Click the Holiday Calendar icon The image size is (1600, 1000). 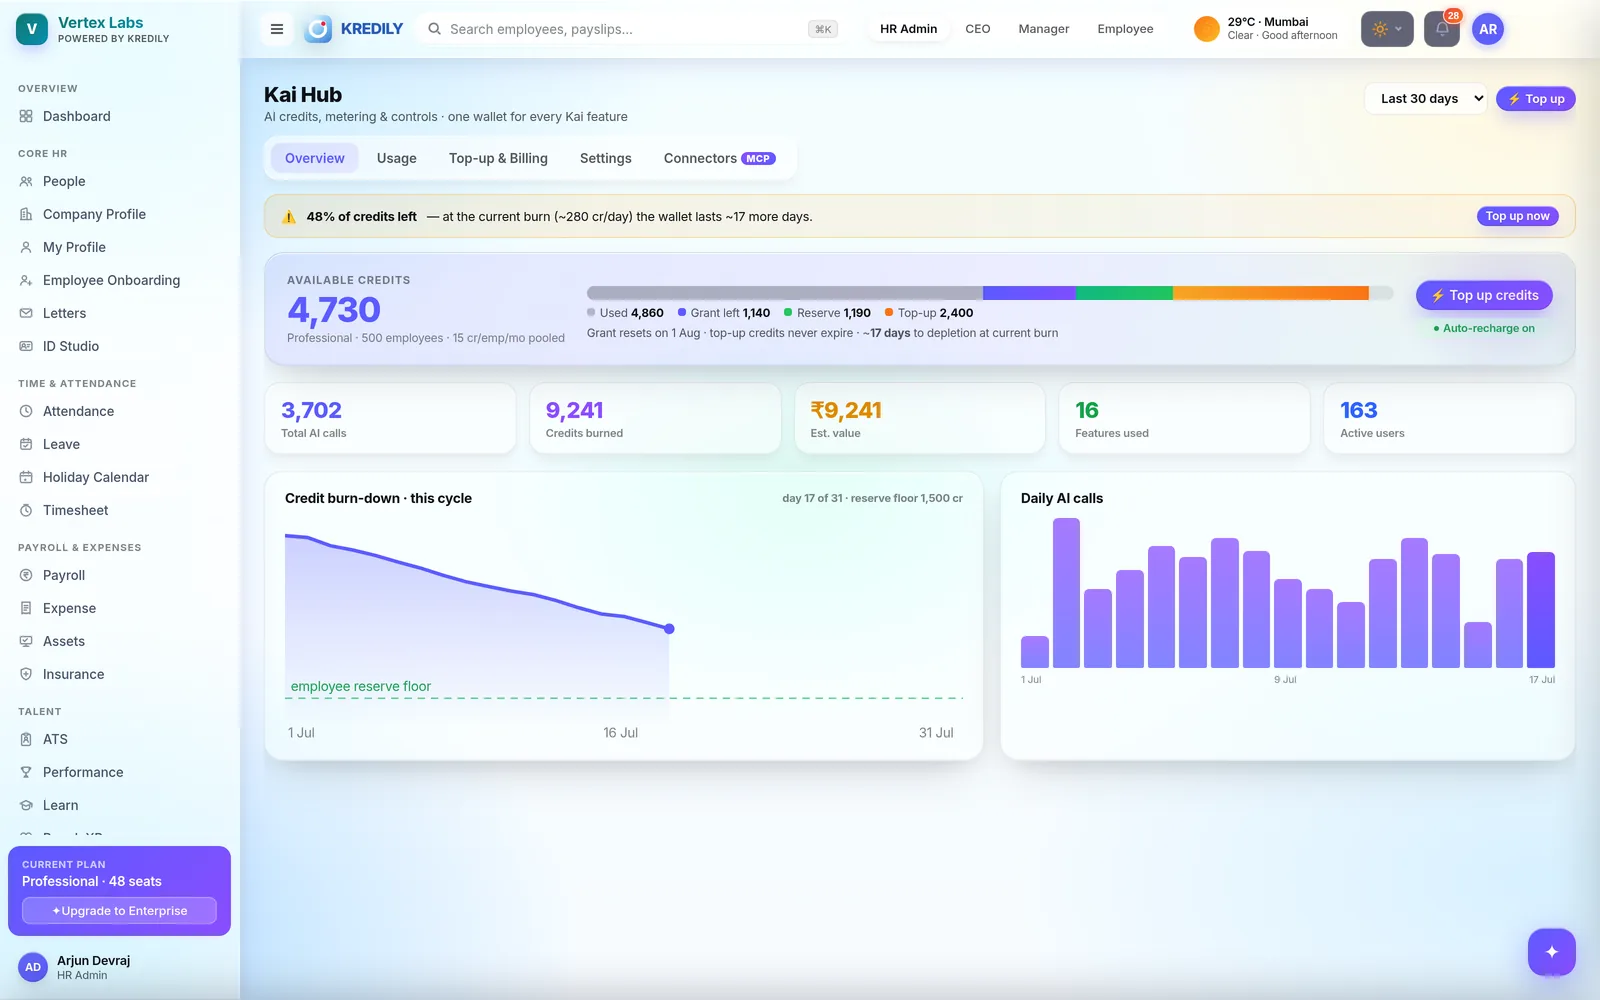[26, 477]
